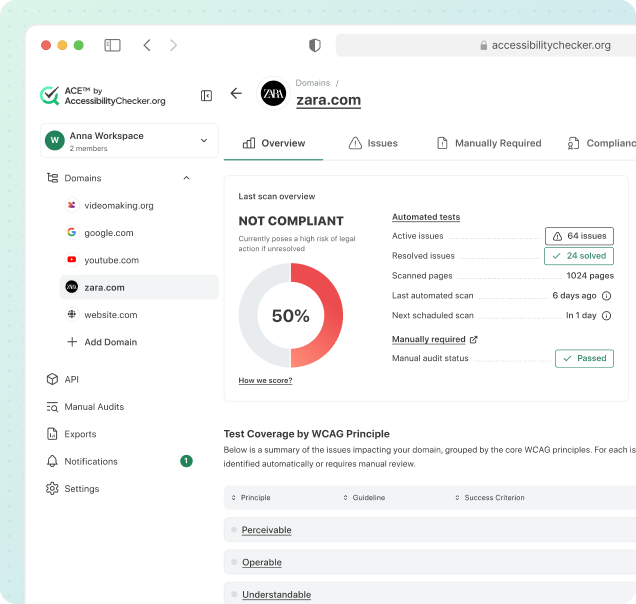
Task: Click the Domains tree icon
Action: [x=52, y=178]
